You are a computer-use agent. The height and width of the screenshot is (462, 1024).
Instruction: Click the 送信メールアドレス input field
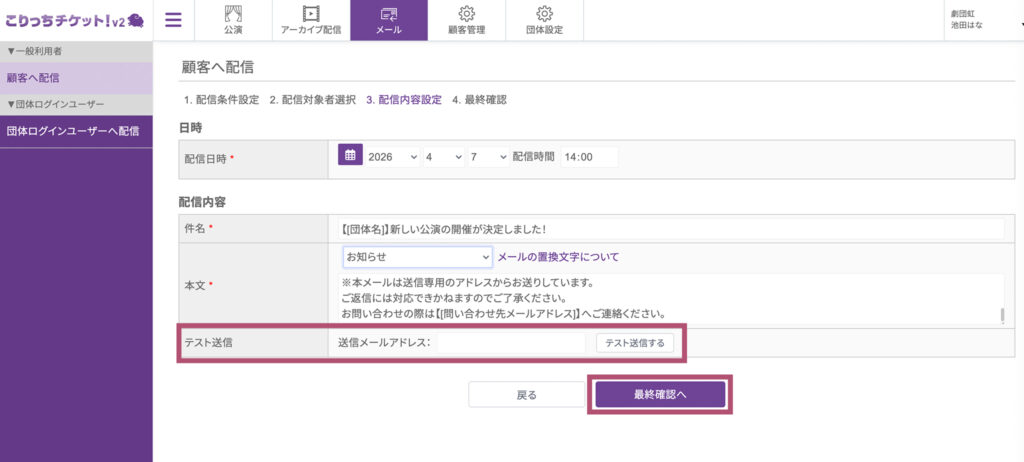511,343
